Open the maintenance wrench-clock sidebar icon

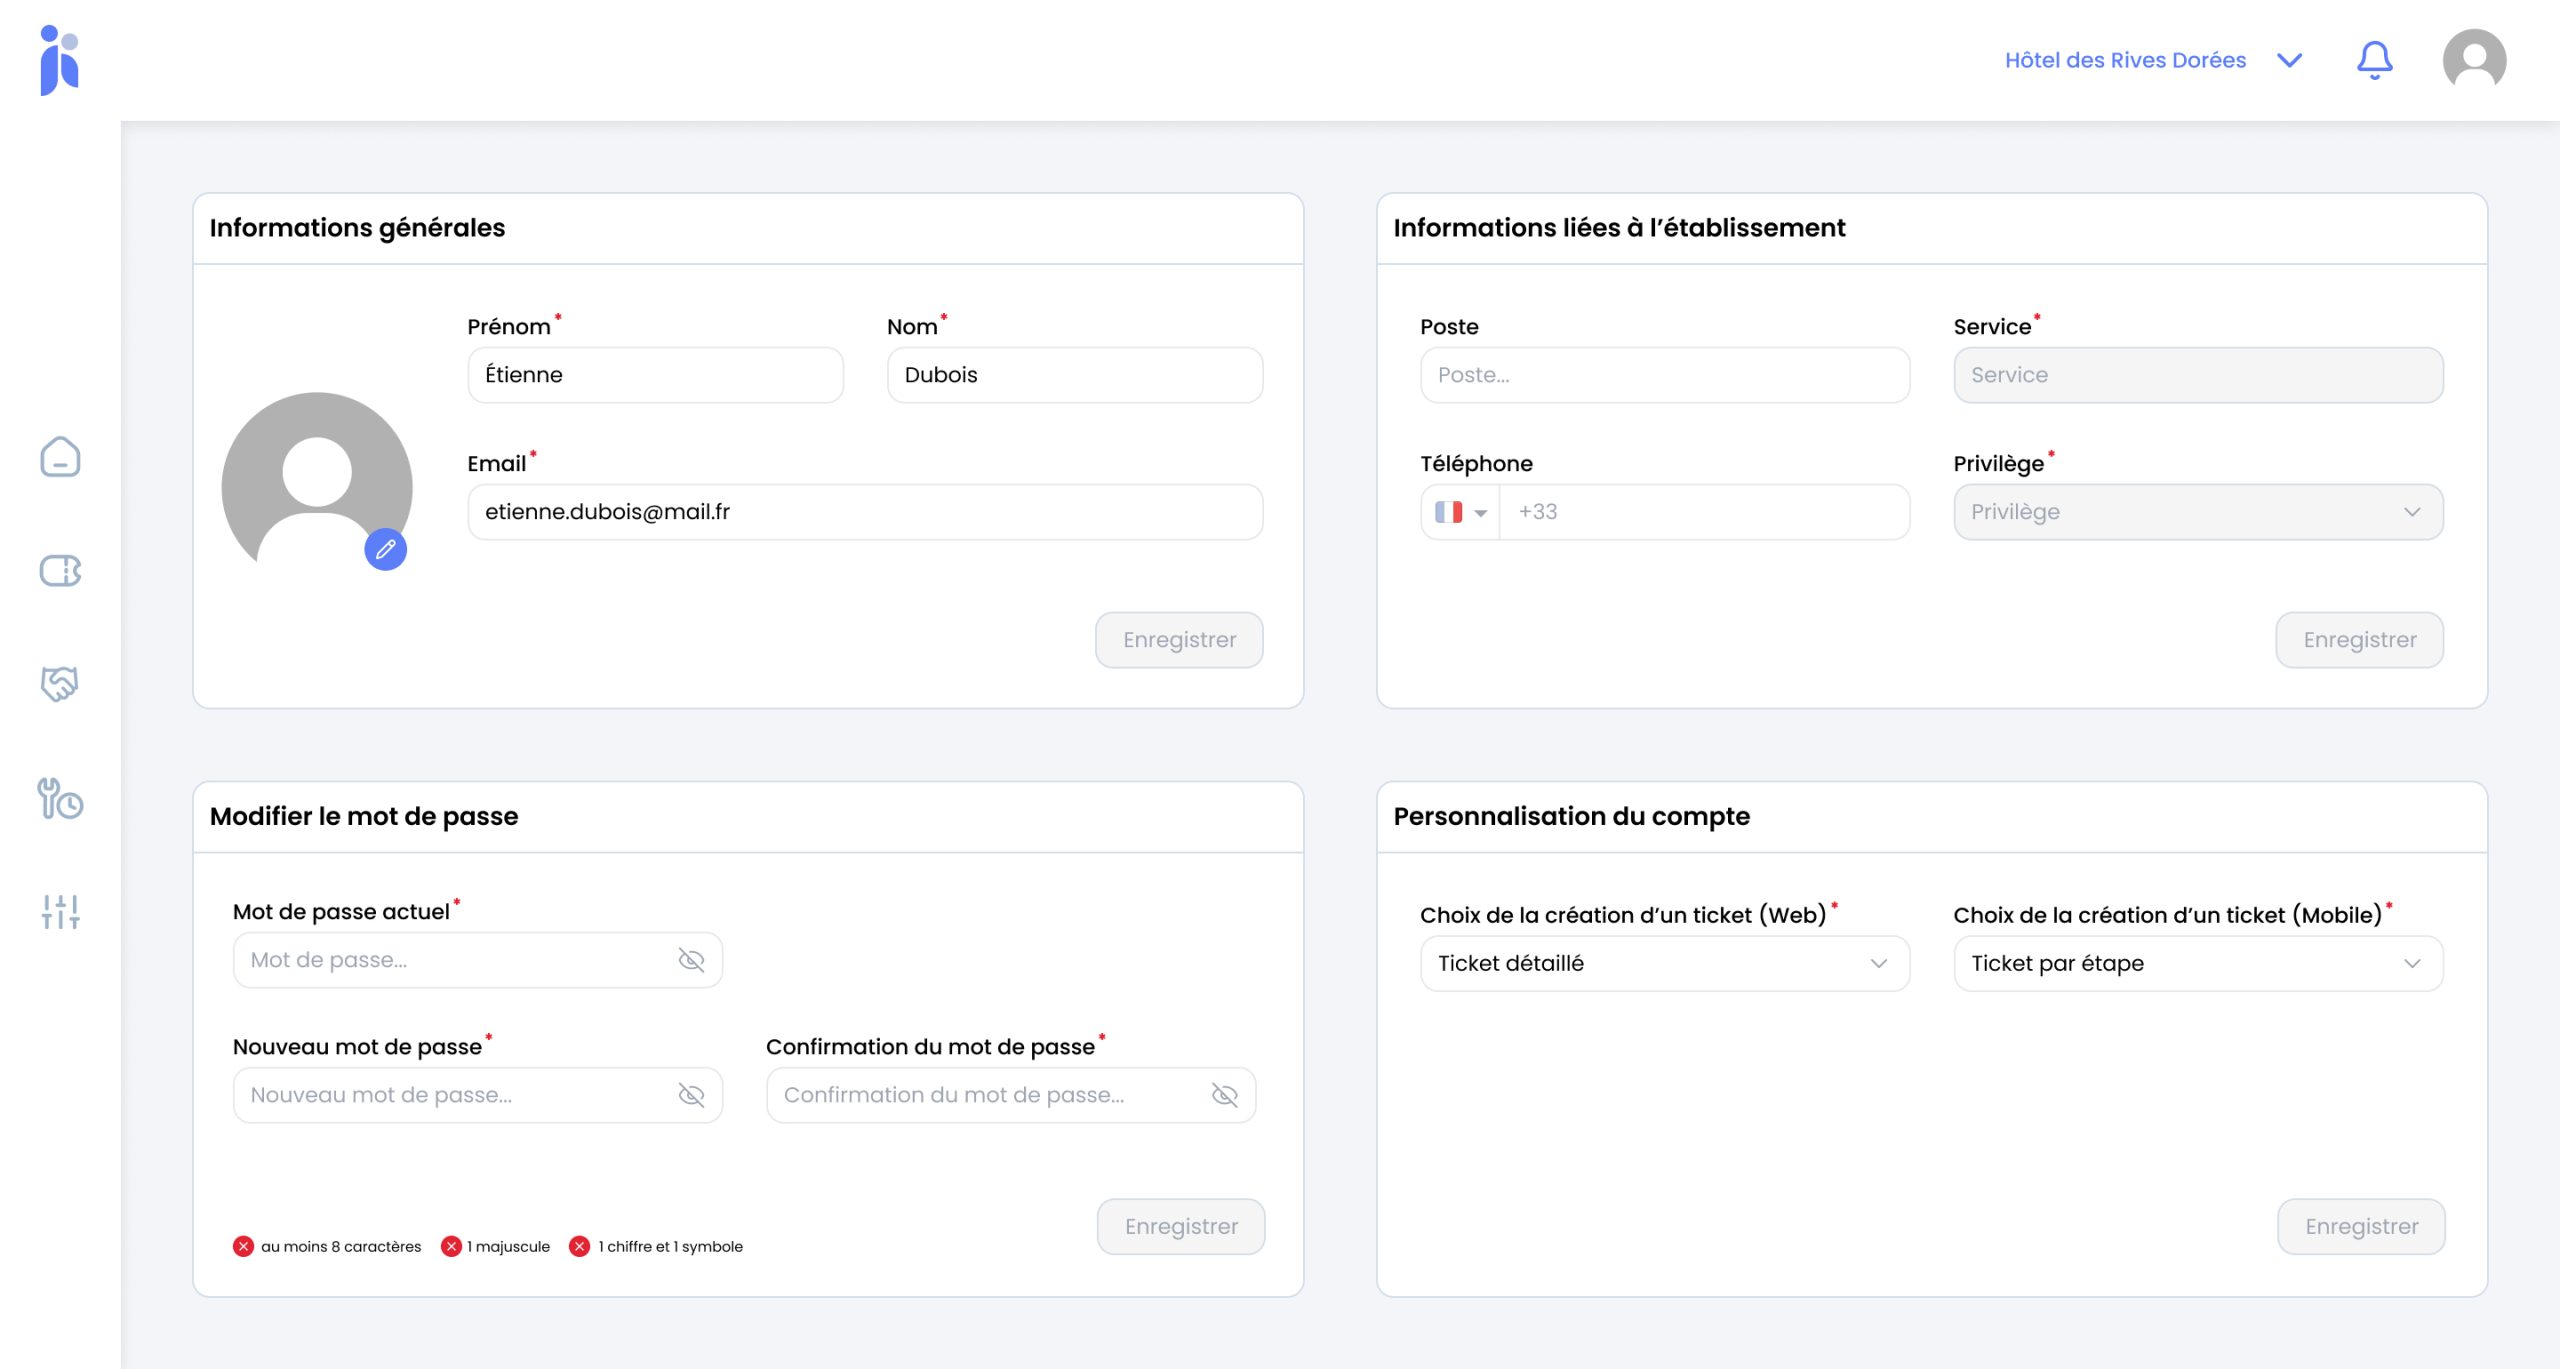pyautogui.click(x=60, y=799)
